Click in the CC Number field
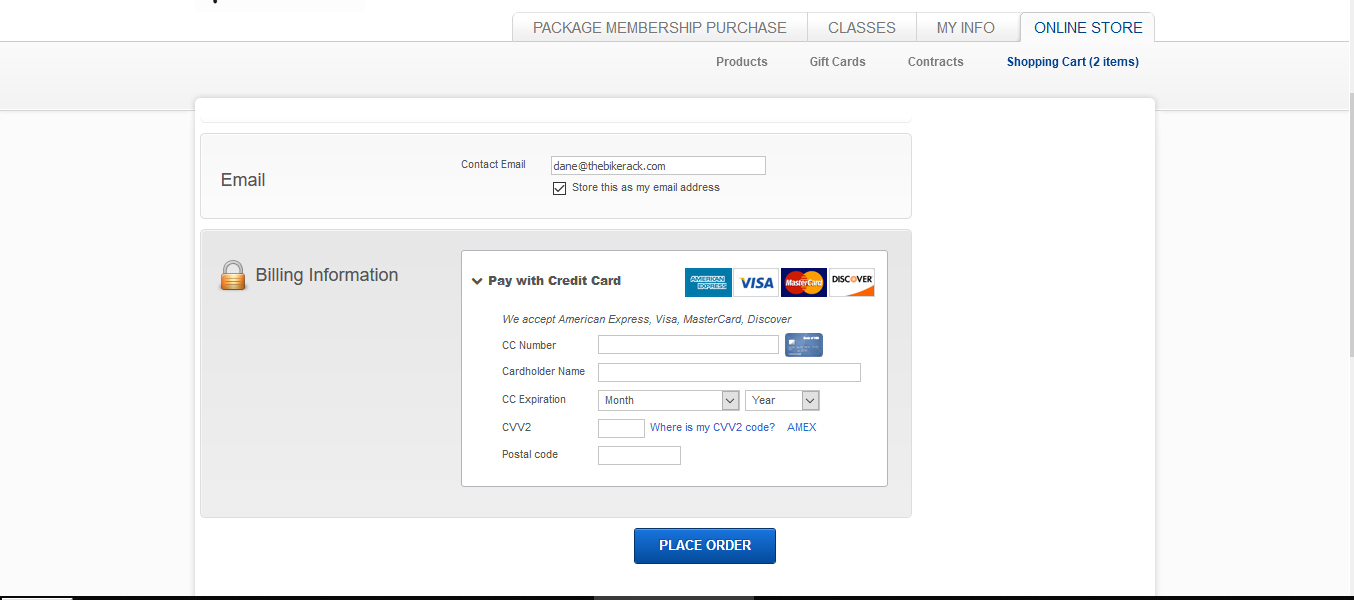Viewport: 1354px width, 600px height. 688,345
